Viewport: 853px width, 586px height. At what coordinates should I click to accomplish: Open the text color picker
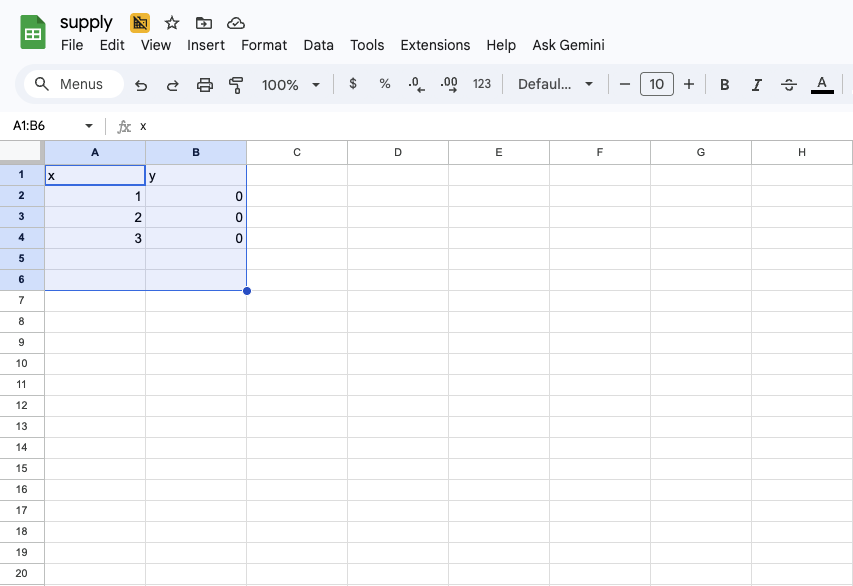822,85
